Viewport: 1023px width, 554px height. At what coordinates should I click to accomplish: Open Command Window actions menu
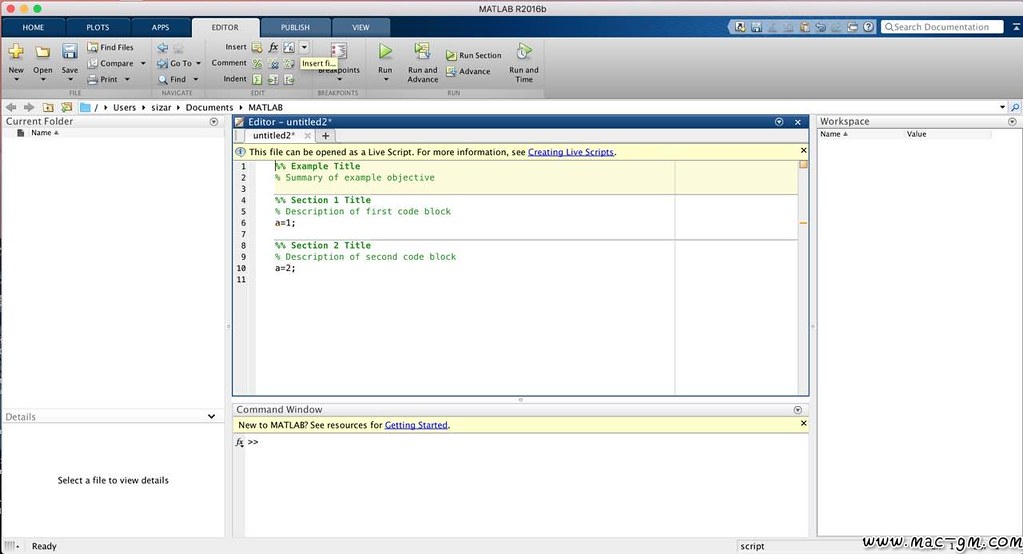coord(797,410)
